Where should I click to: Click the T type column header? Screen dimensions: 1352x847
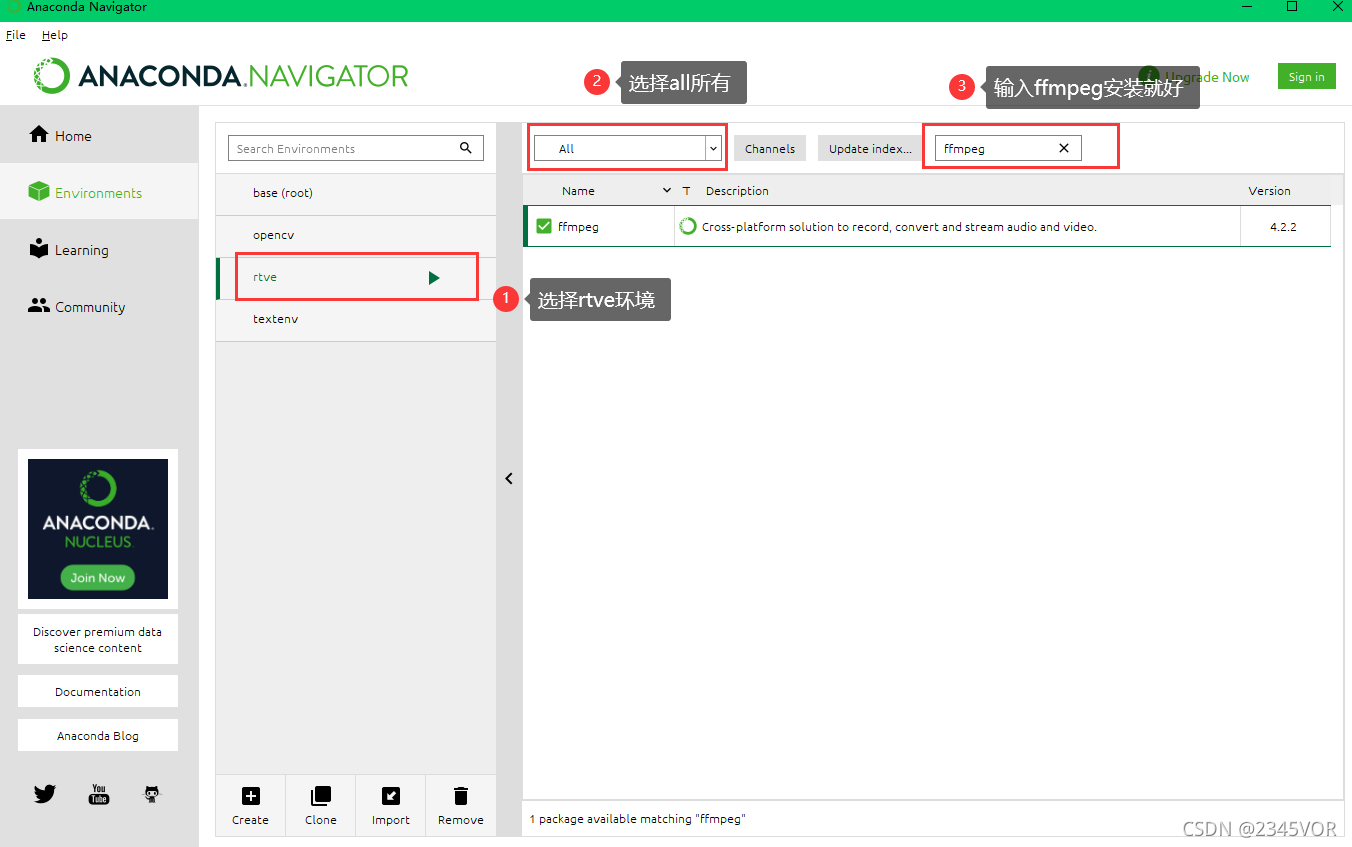click(686, 191)
